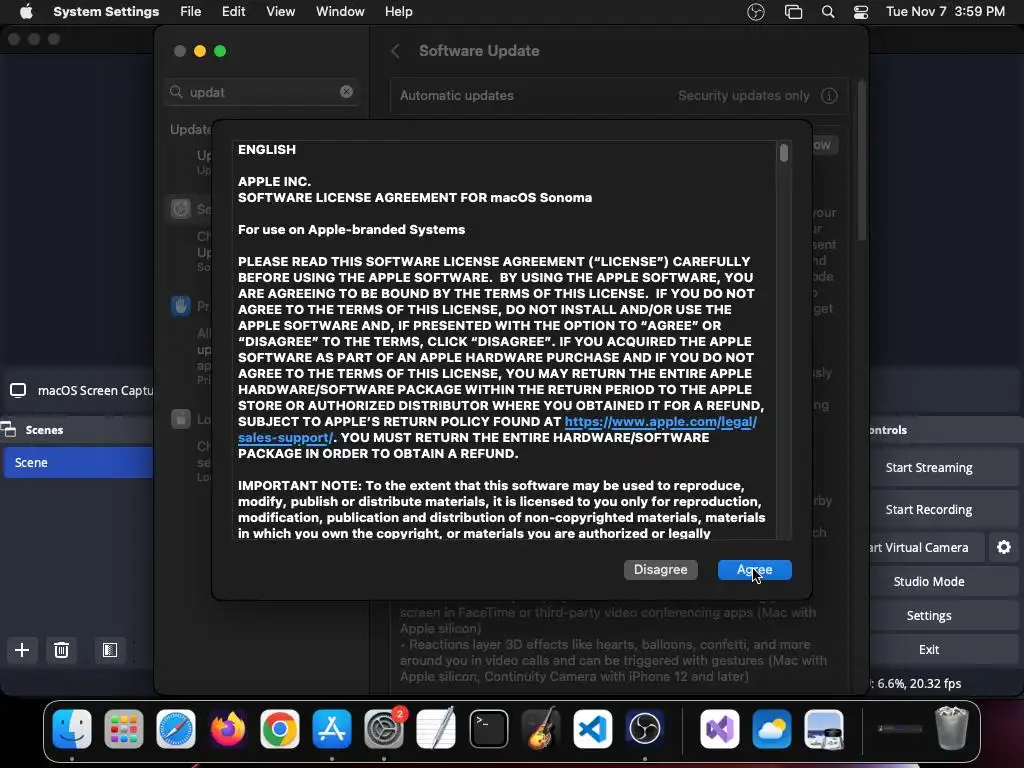Click the 'updat' search field

pyautogui.click(x=261, y=92)
